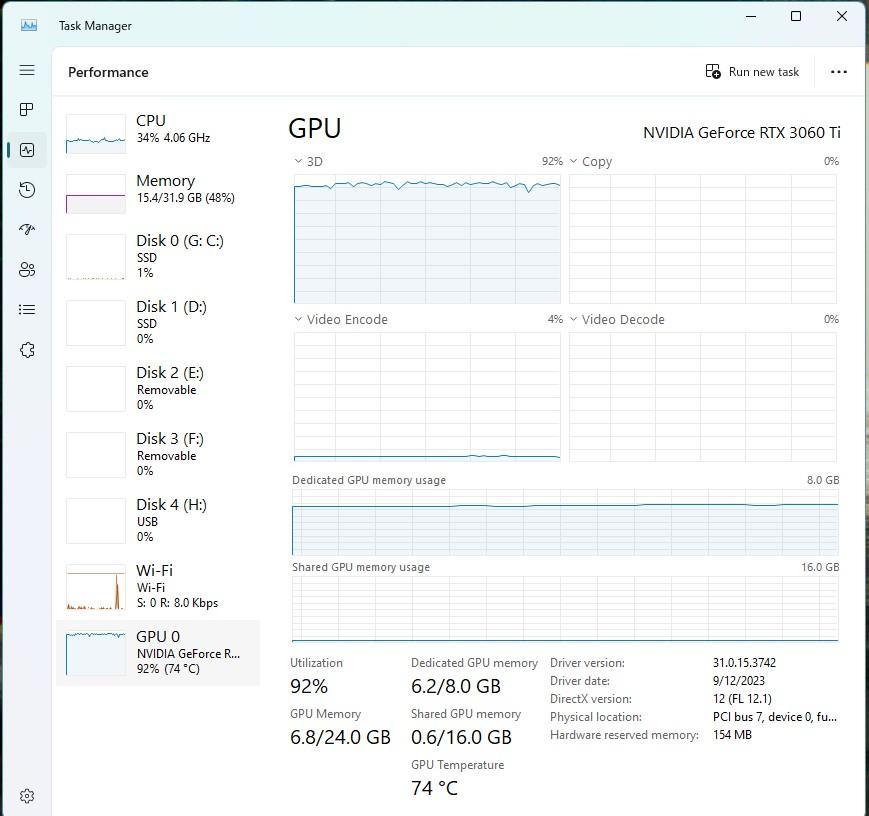
Task: Open the Details list icon
Action: [x=27, y=309]
